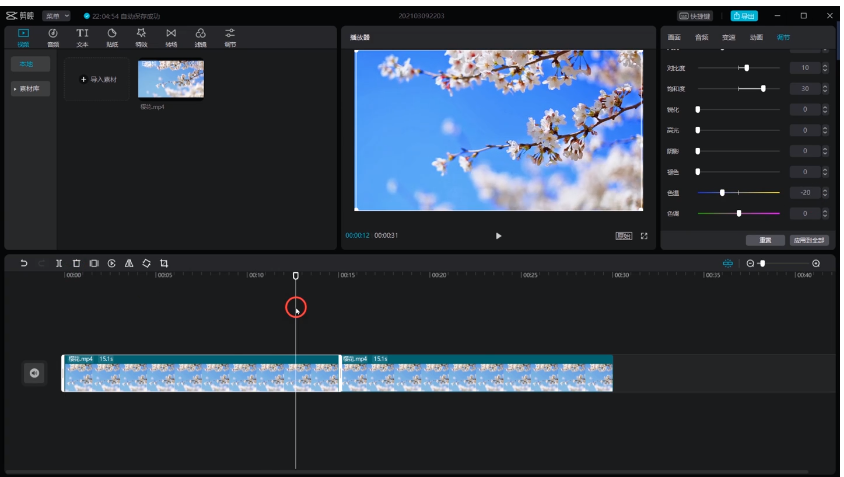This screenshot has height=477, width=844.
Task: Switch to the 音频 tab in properties panel
Action: click(701, 37)
